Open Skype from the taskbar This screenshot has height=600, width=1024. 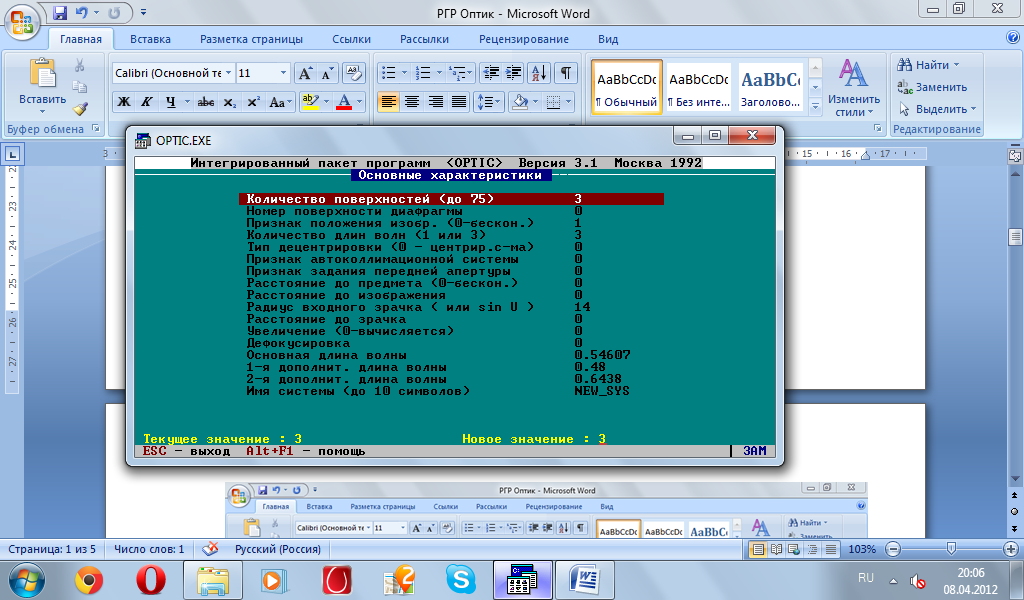[x=460, y=579]
